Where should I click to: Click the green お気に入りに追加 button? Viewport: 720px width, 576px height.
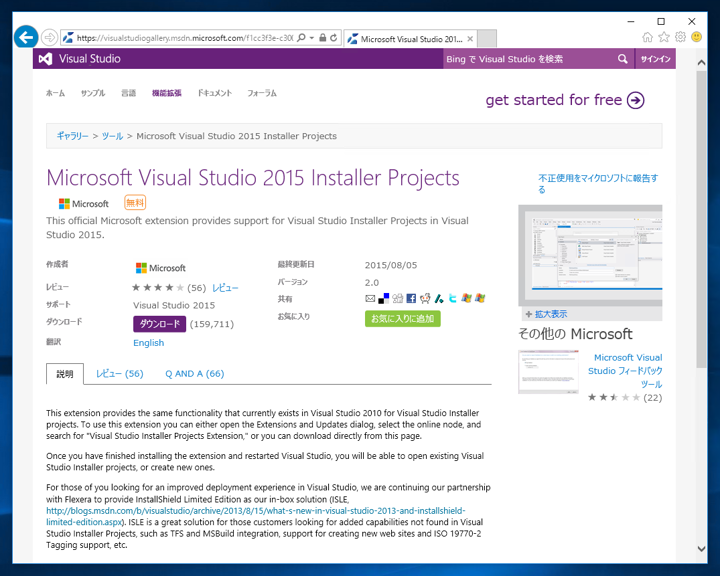(x=402, y=318)
